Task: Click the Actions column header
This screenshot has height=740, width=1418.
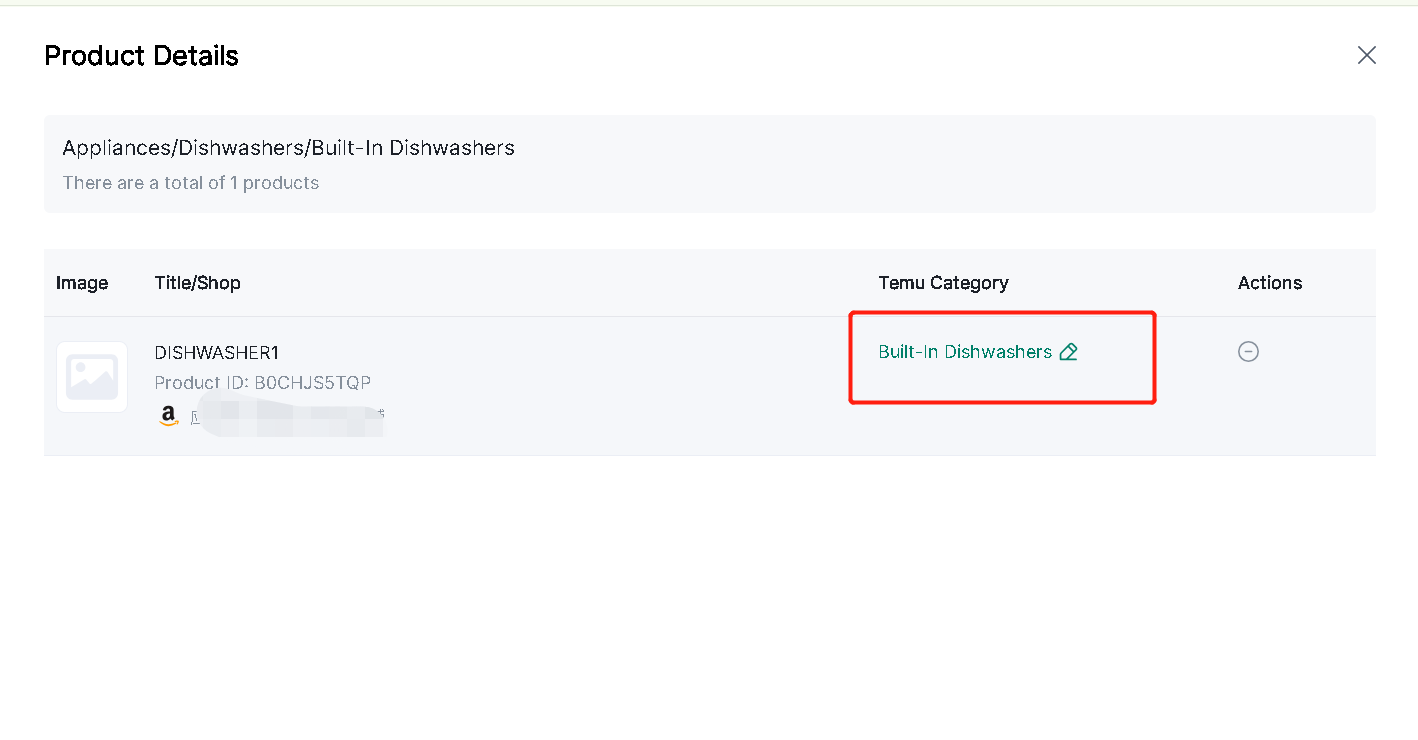Action: click(1270, 283)
